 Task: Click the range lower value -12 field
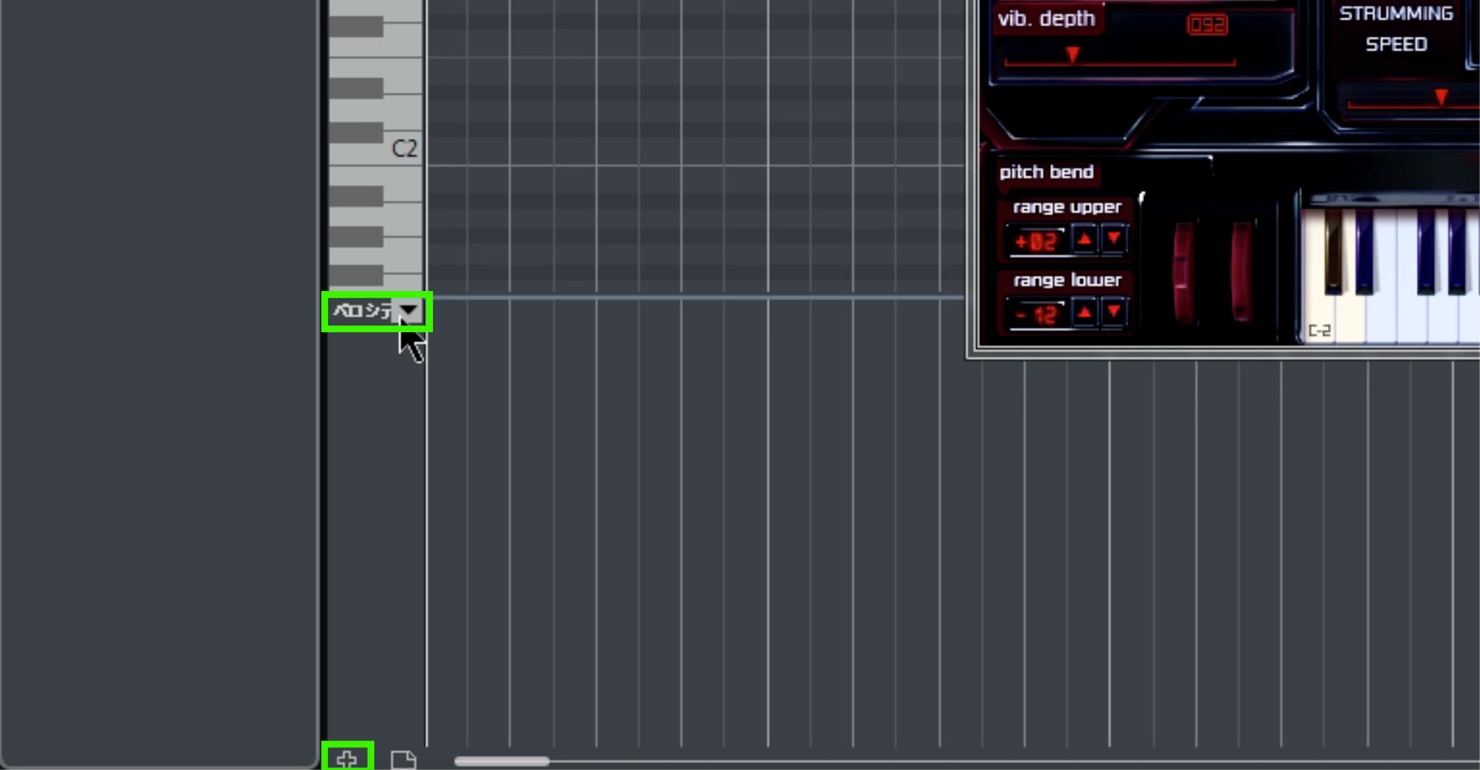coord(1036,315)
